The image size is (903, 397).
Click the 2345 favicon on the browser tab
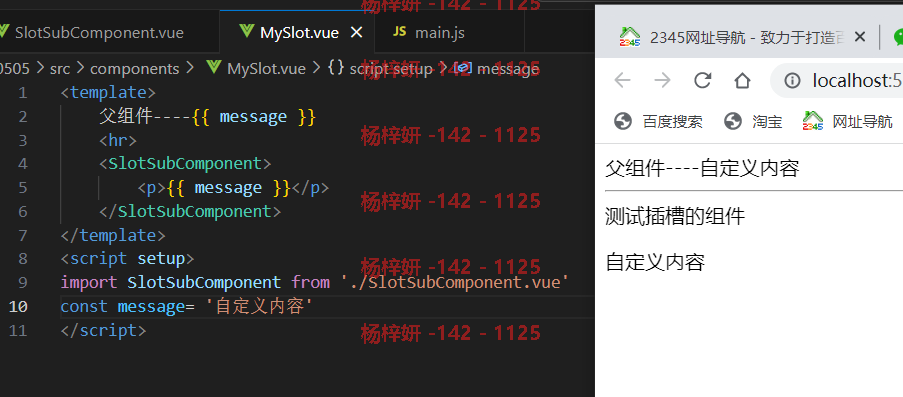coord(629,37)
